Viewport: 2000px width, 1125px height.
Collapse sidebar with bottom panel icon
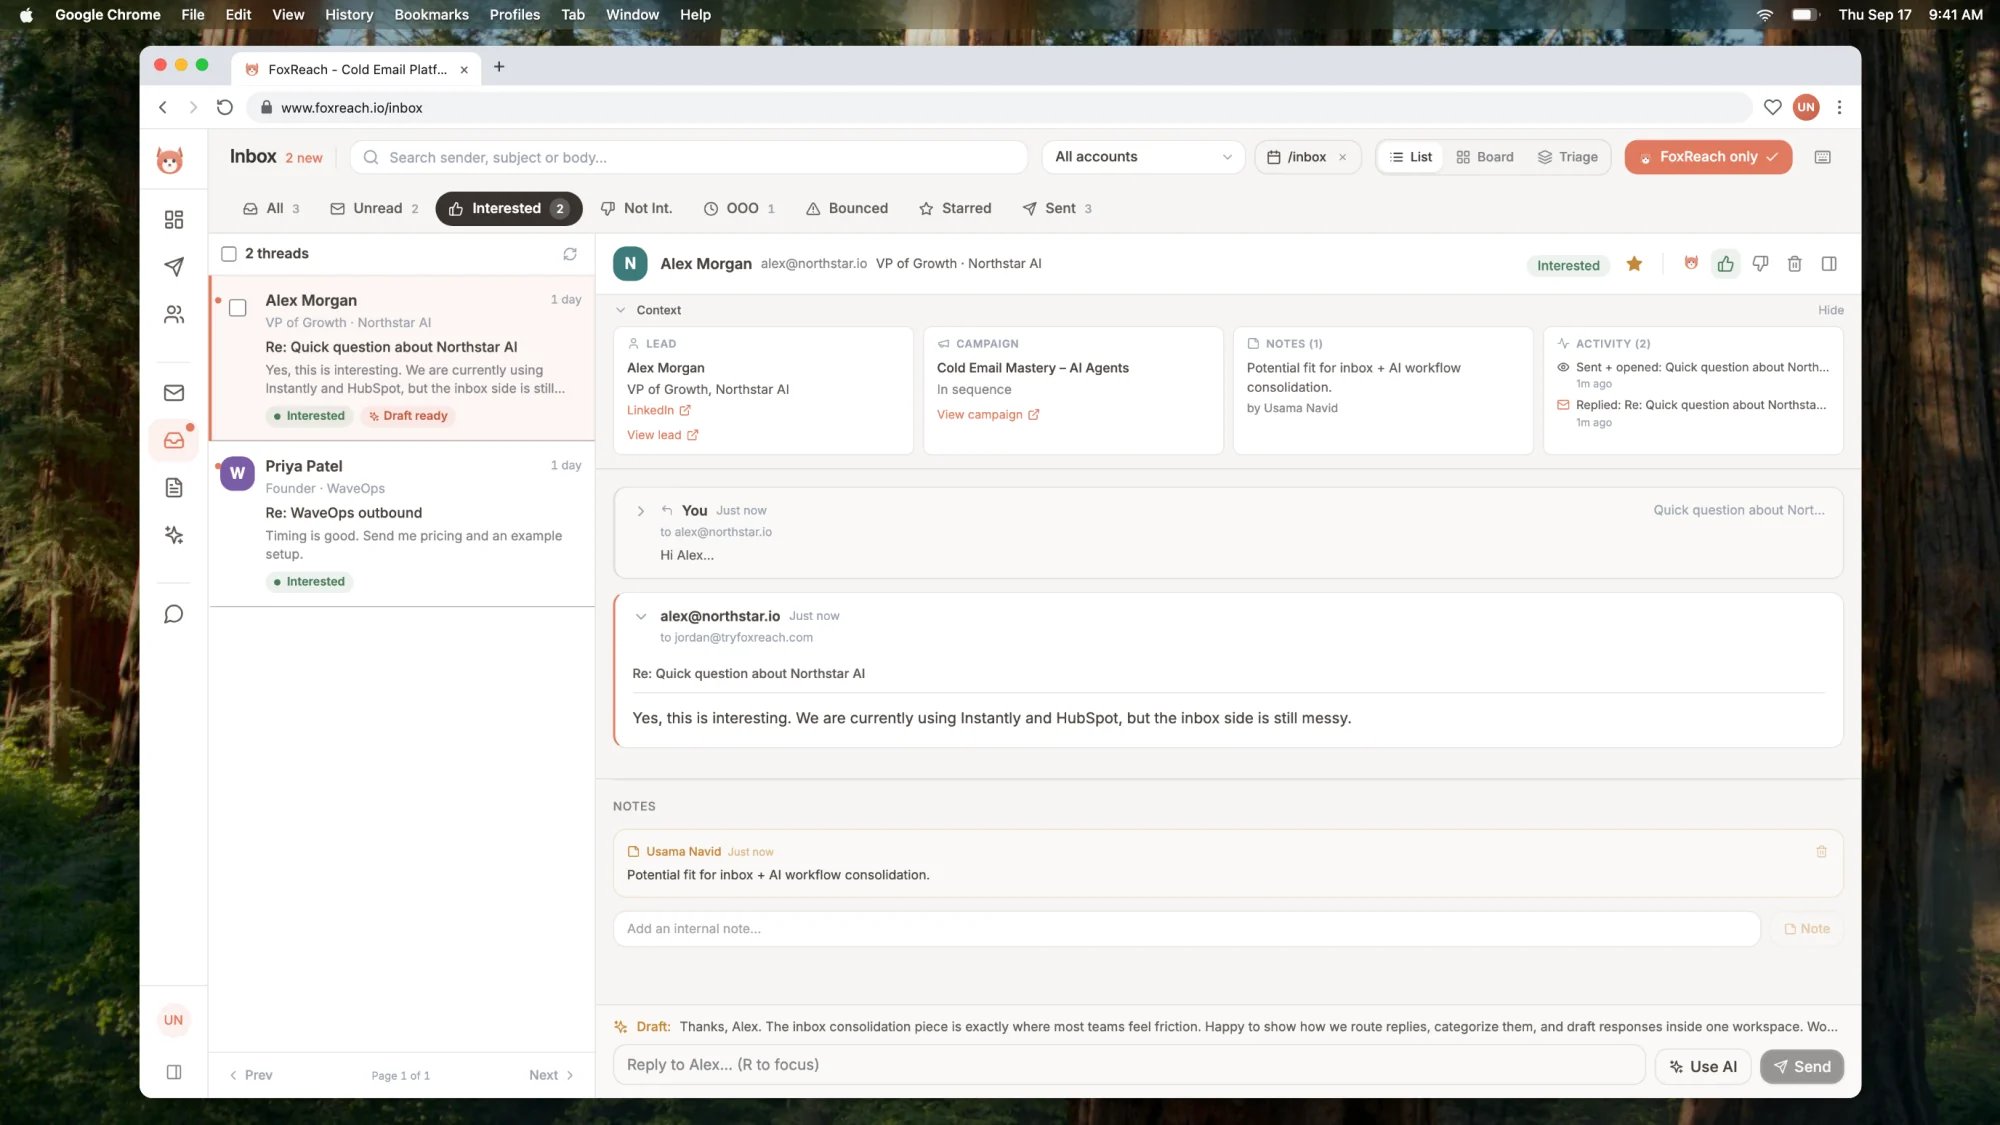pyautogui.click(x=174, y=1072)
